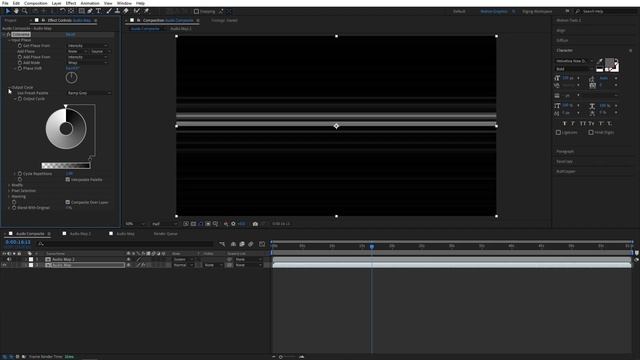Select the Clone Stamp tool
640x360 pixels.
click(117, 11)
